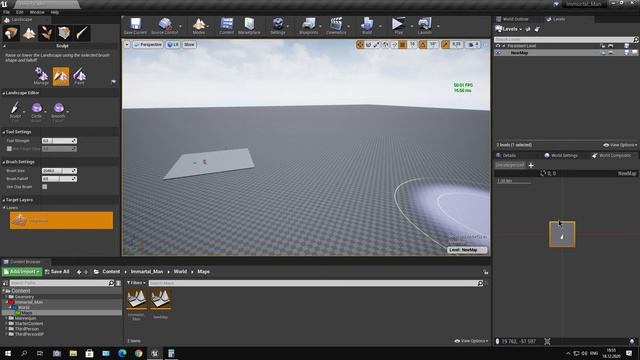
Task: Select the Landscape mode icon
Action: [x=29, y=33]
